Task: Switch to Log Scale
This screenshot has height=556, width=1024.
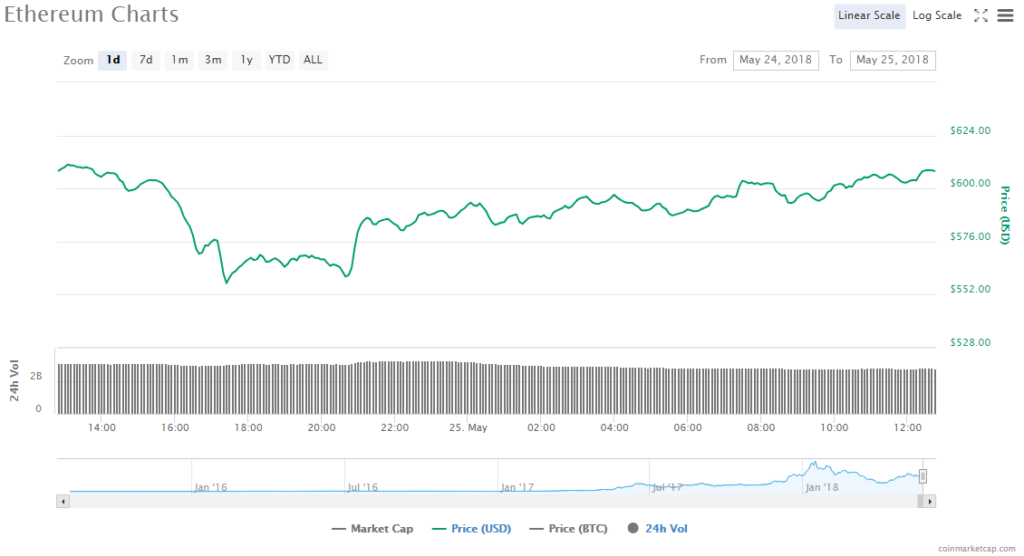Action: 937,15
